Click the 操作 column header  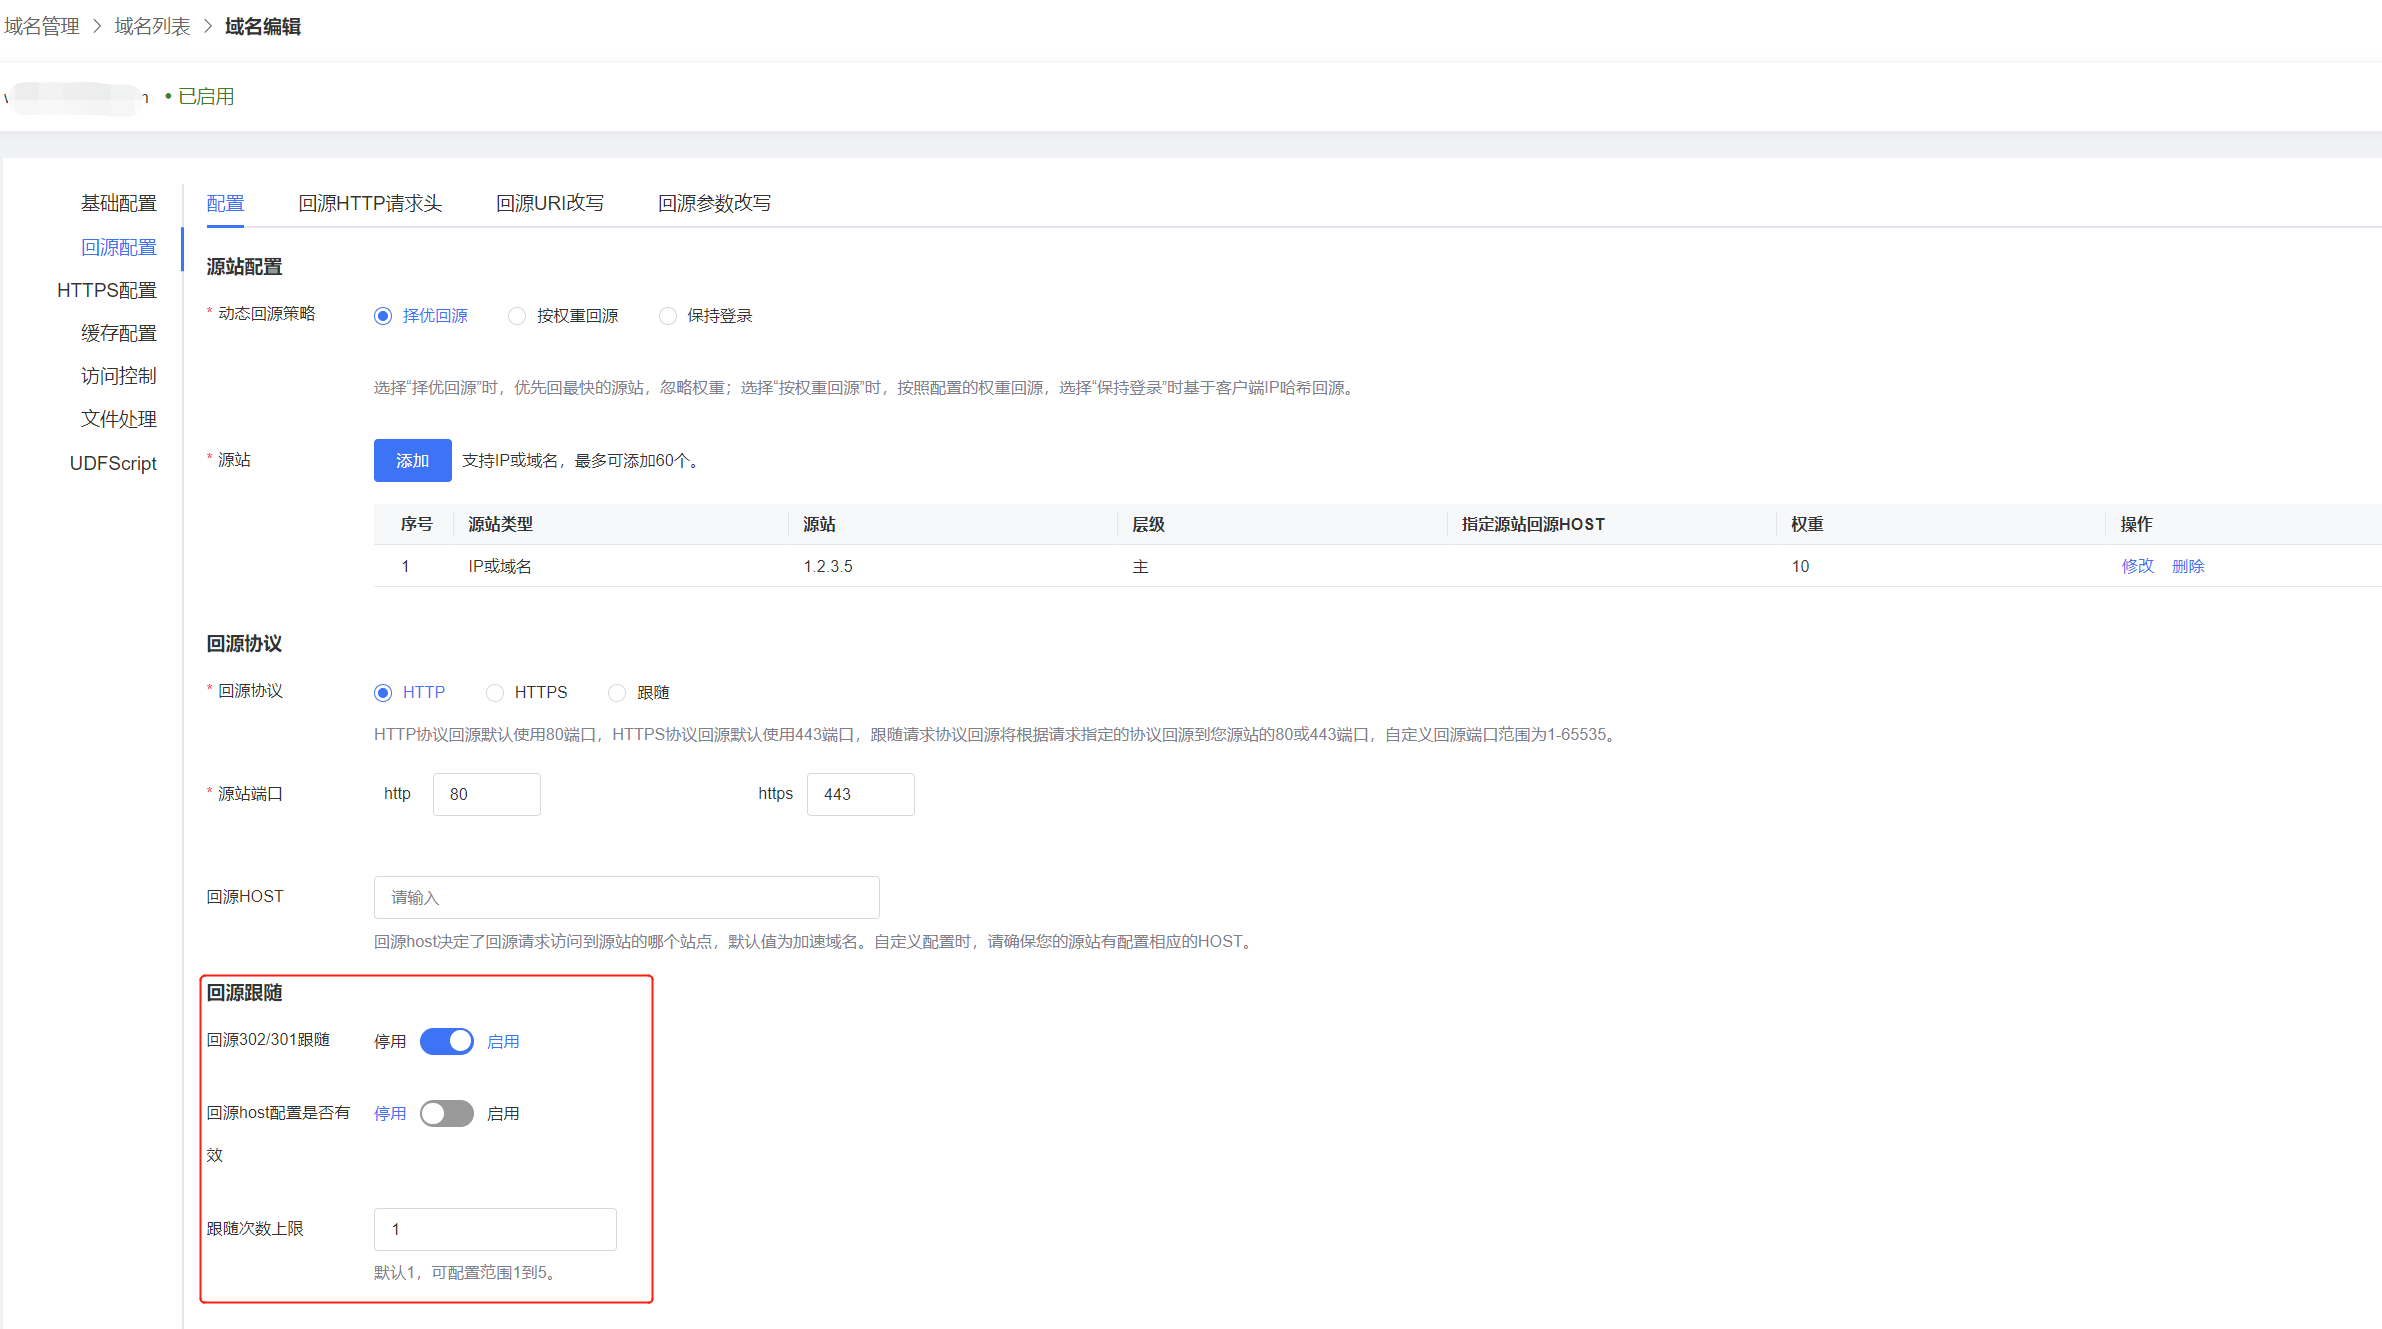2136,524
